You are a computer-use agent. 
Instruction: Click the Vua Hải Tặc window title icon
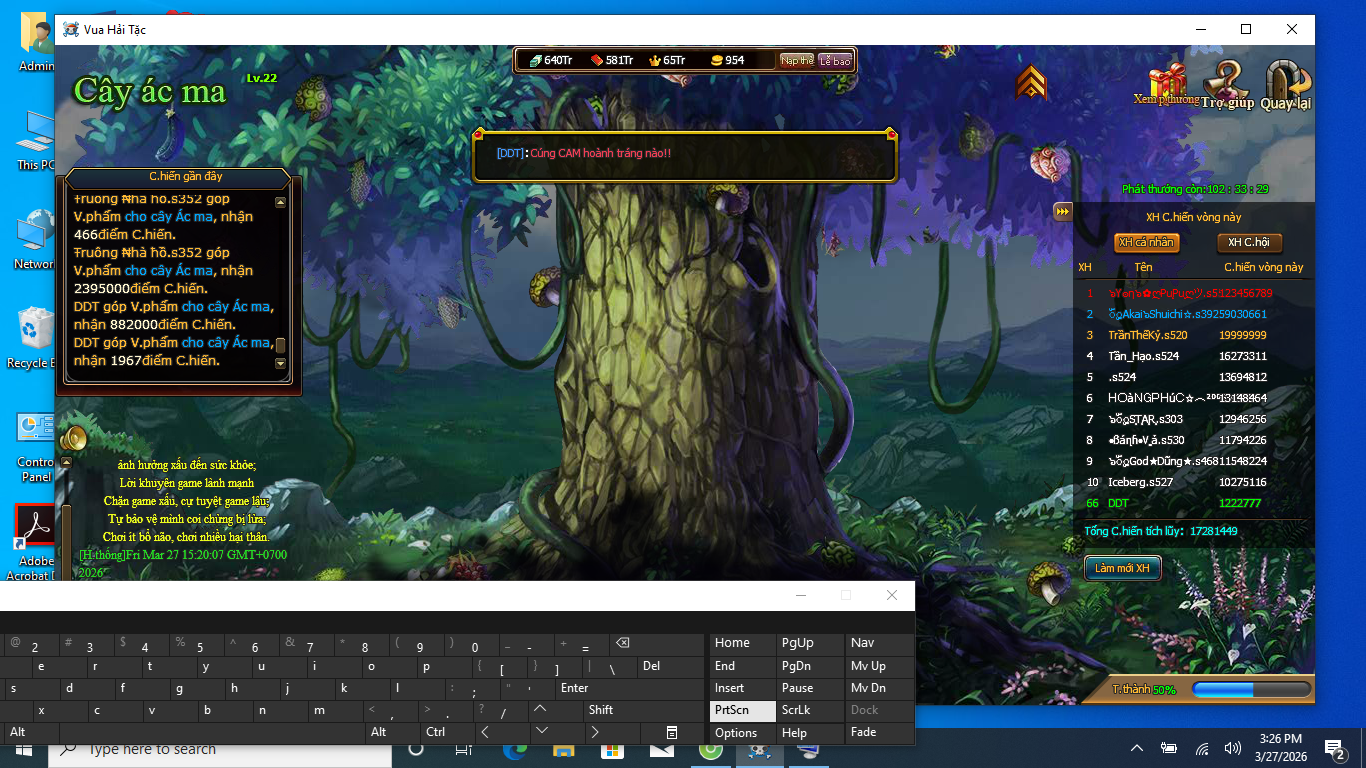[71, 30]
